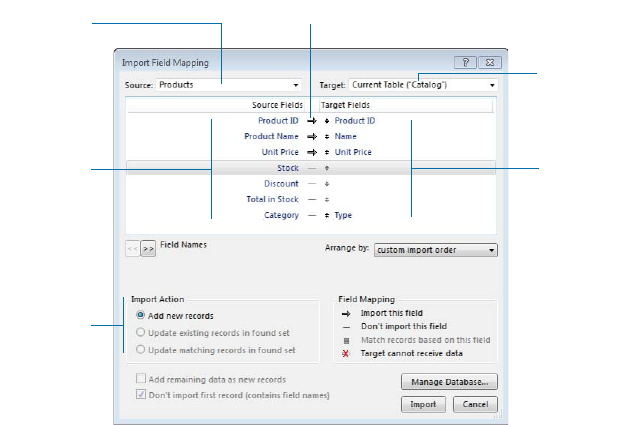The height and width of the screenshot is (425, 632).
Task: Show the next record with the >> button
Action: coord(148,250)
